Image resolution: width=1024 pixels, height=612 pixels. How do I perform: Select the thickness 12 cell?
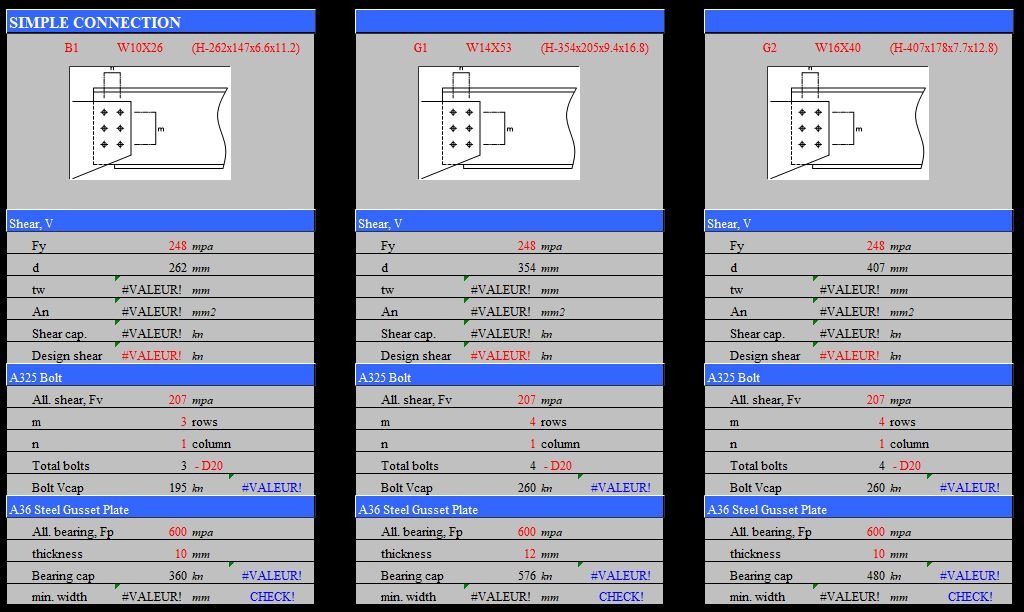click(x=530, y=554)
